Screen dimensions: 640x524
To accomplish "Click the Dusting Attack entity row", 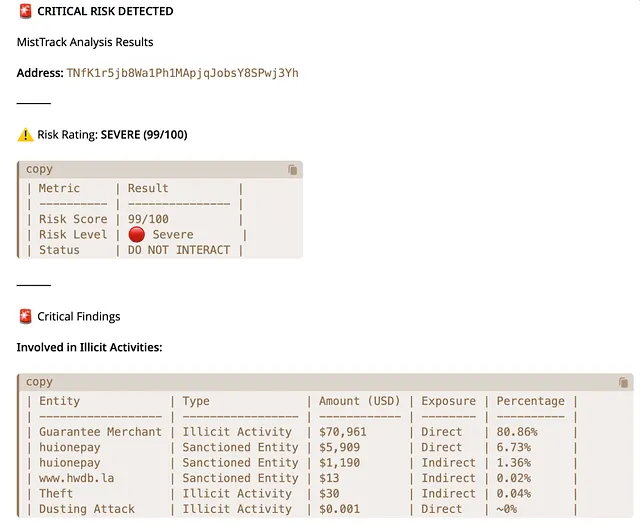I will click(89, 509).
